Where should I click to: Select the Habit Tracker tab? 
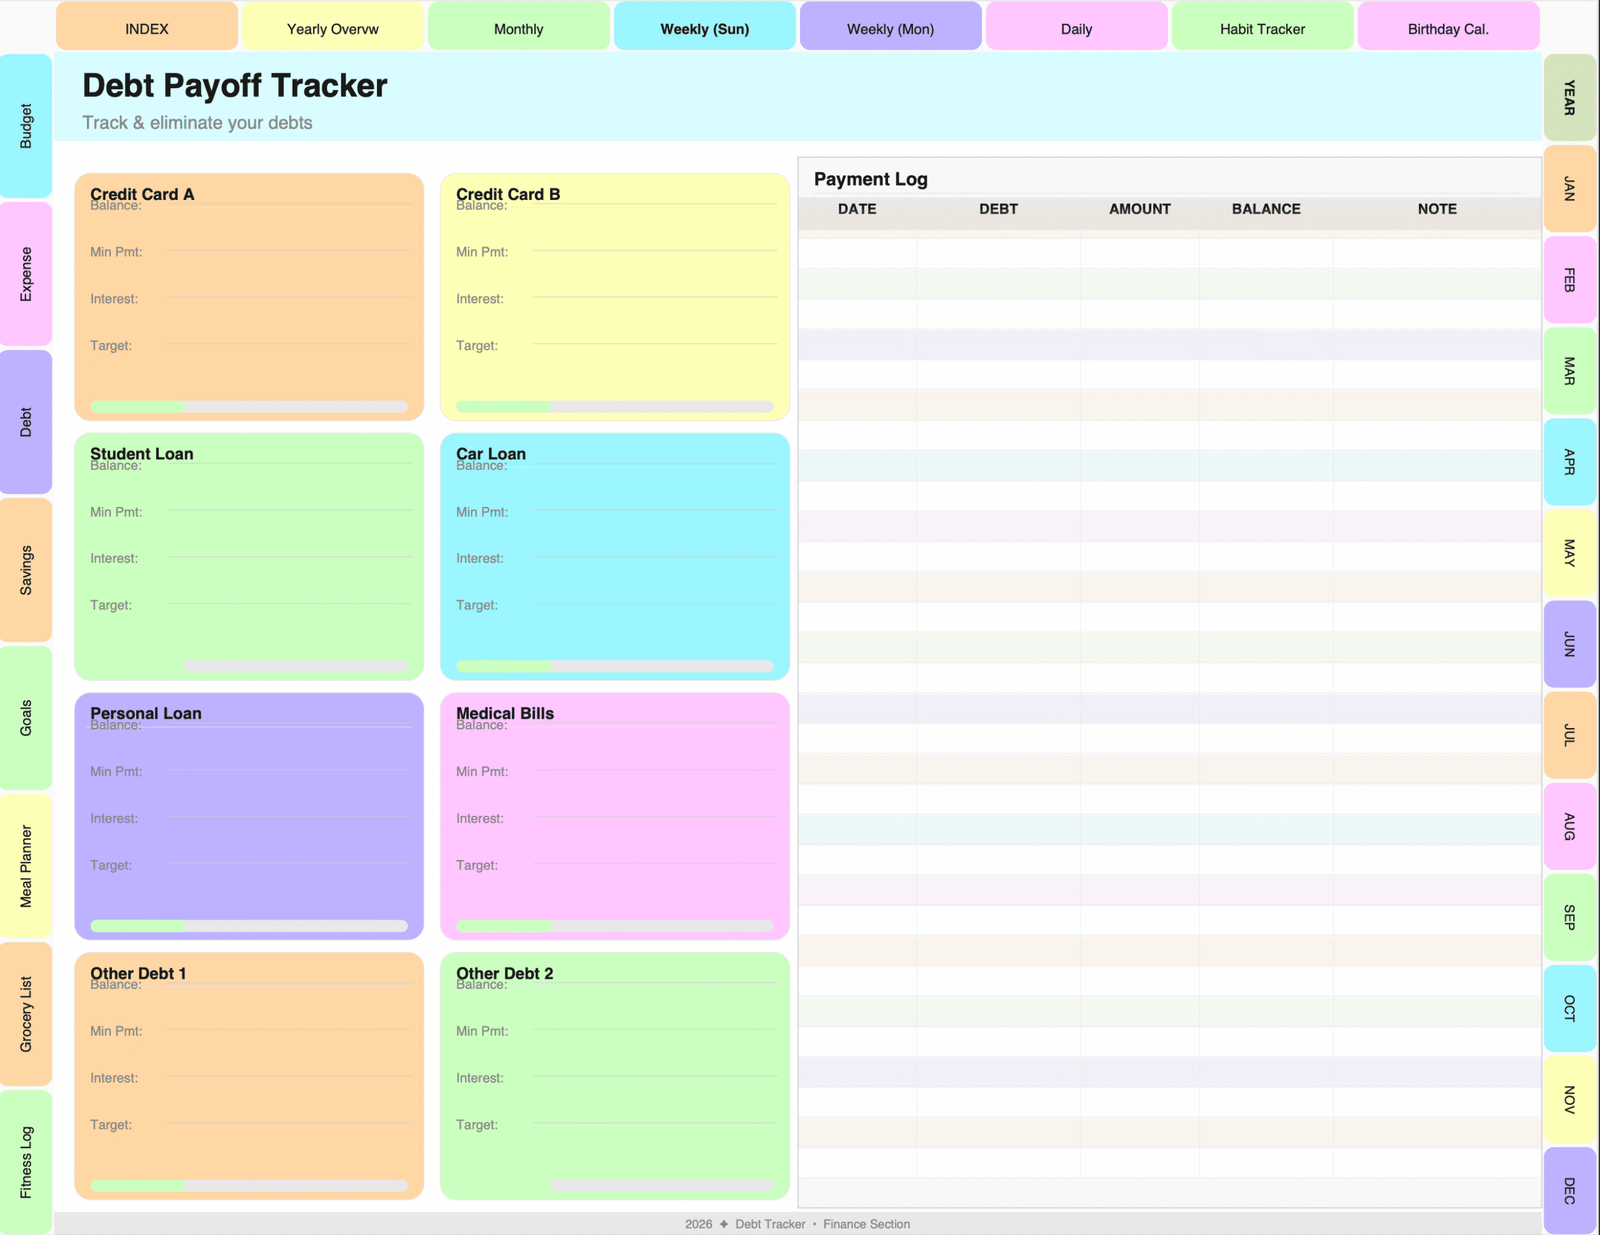(1262, 28)
